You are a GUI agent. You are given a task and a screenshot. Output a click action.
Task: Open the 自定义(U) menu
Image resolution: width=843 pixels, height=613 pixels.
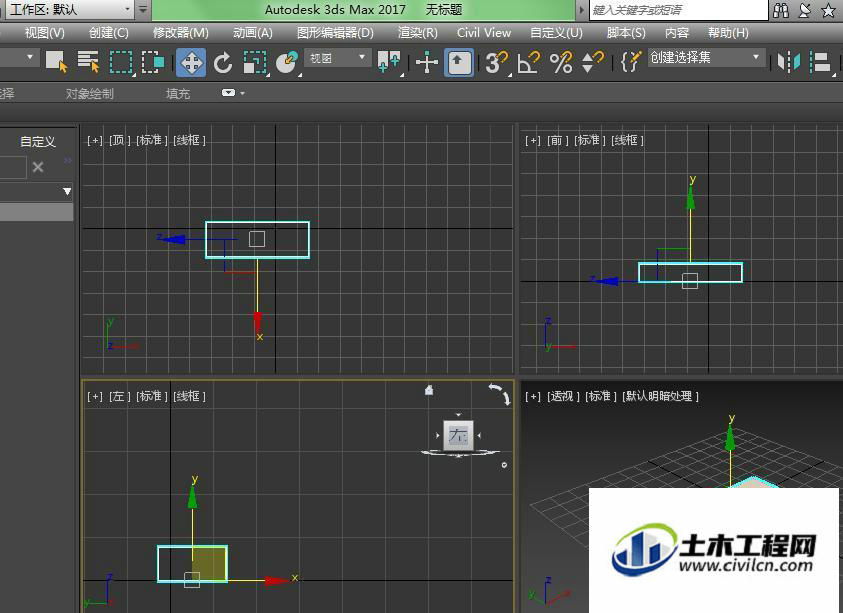pyautogui.click(x=556, y=33)
